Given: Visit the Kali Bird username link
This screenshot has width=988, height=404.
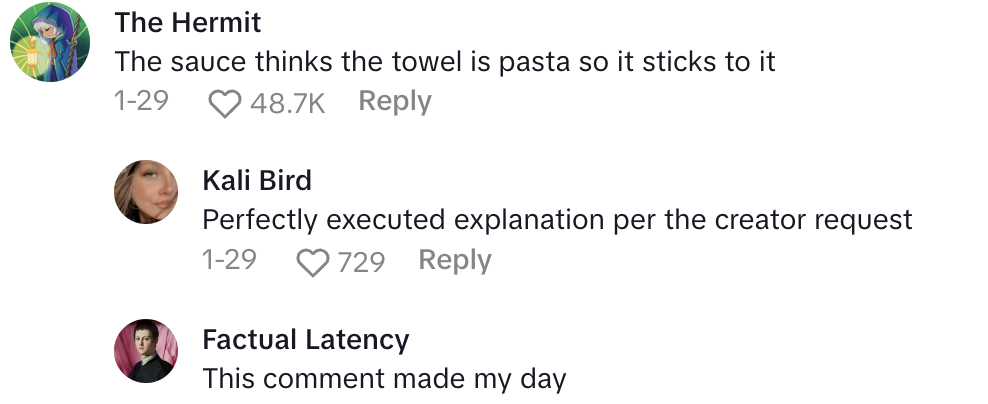Looking at the screenshot, I should point(257,180).
